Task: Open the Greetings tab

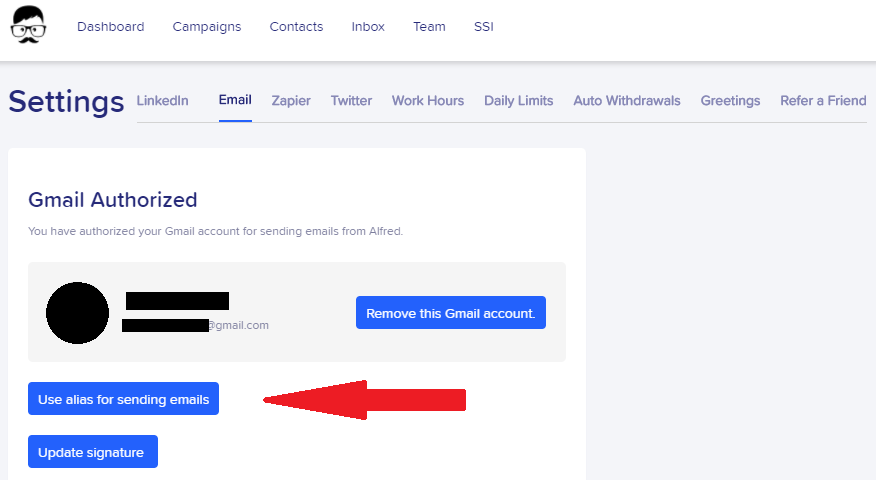Action: (x=730, y=101)
